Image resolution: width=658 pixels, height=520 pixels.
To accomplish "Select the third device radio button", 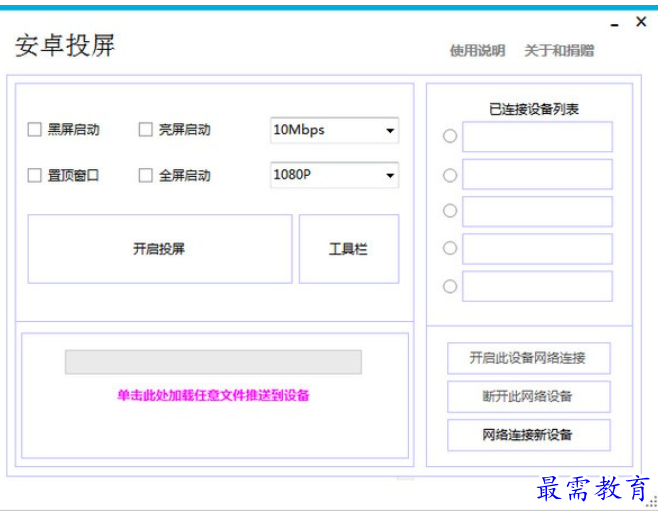I will (450, 210).
